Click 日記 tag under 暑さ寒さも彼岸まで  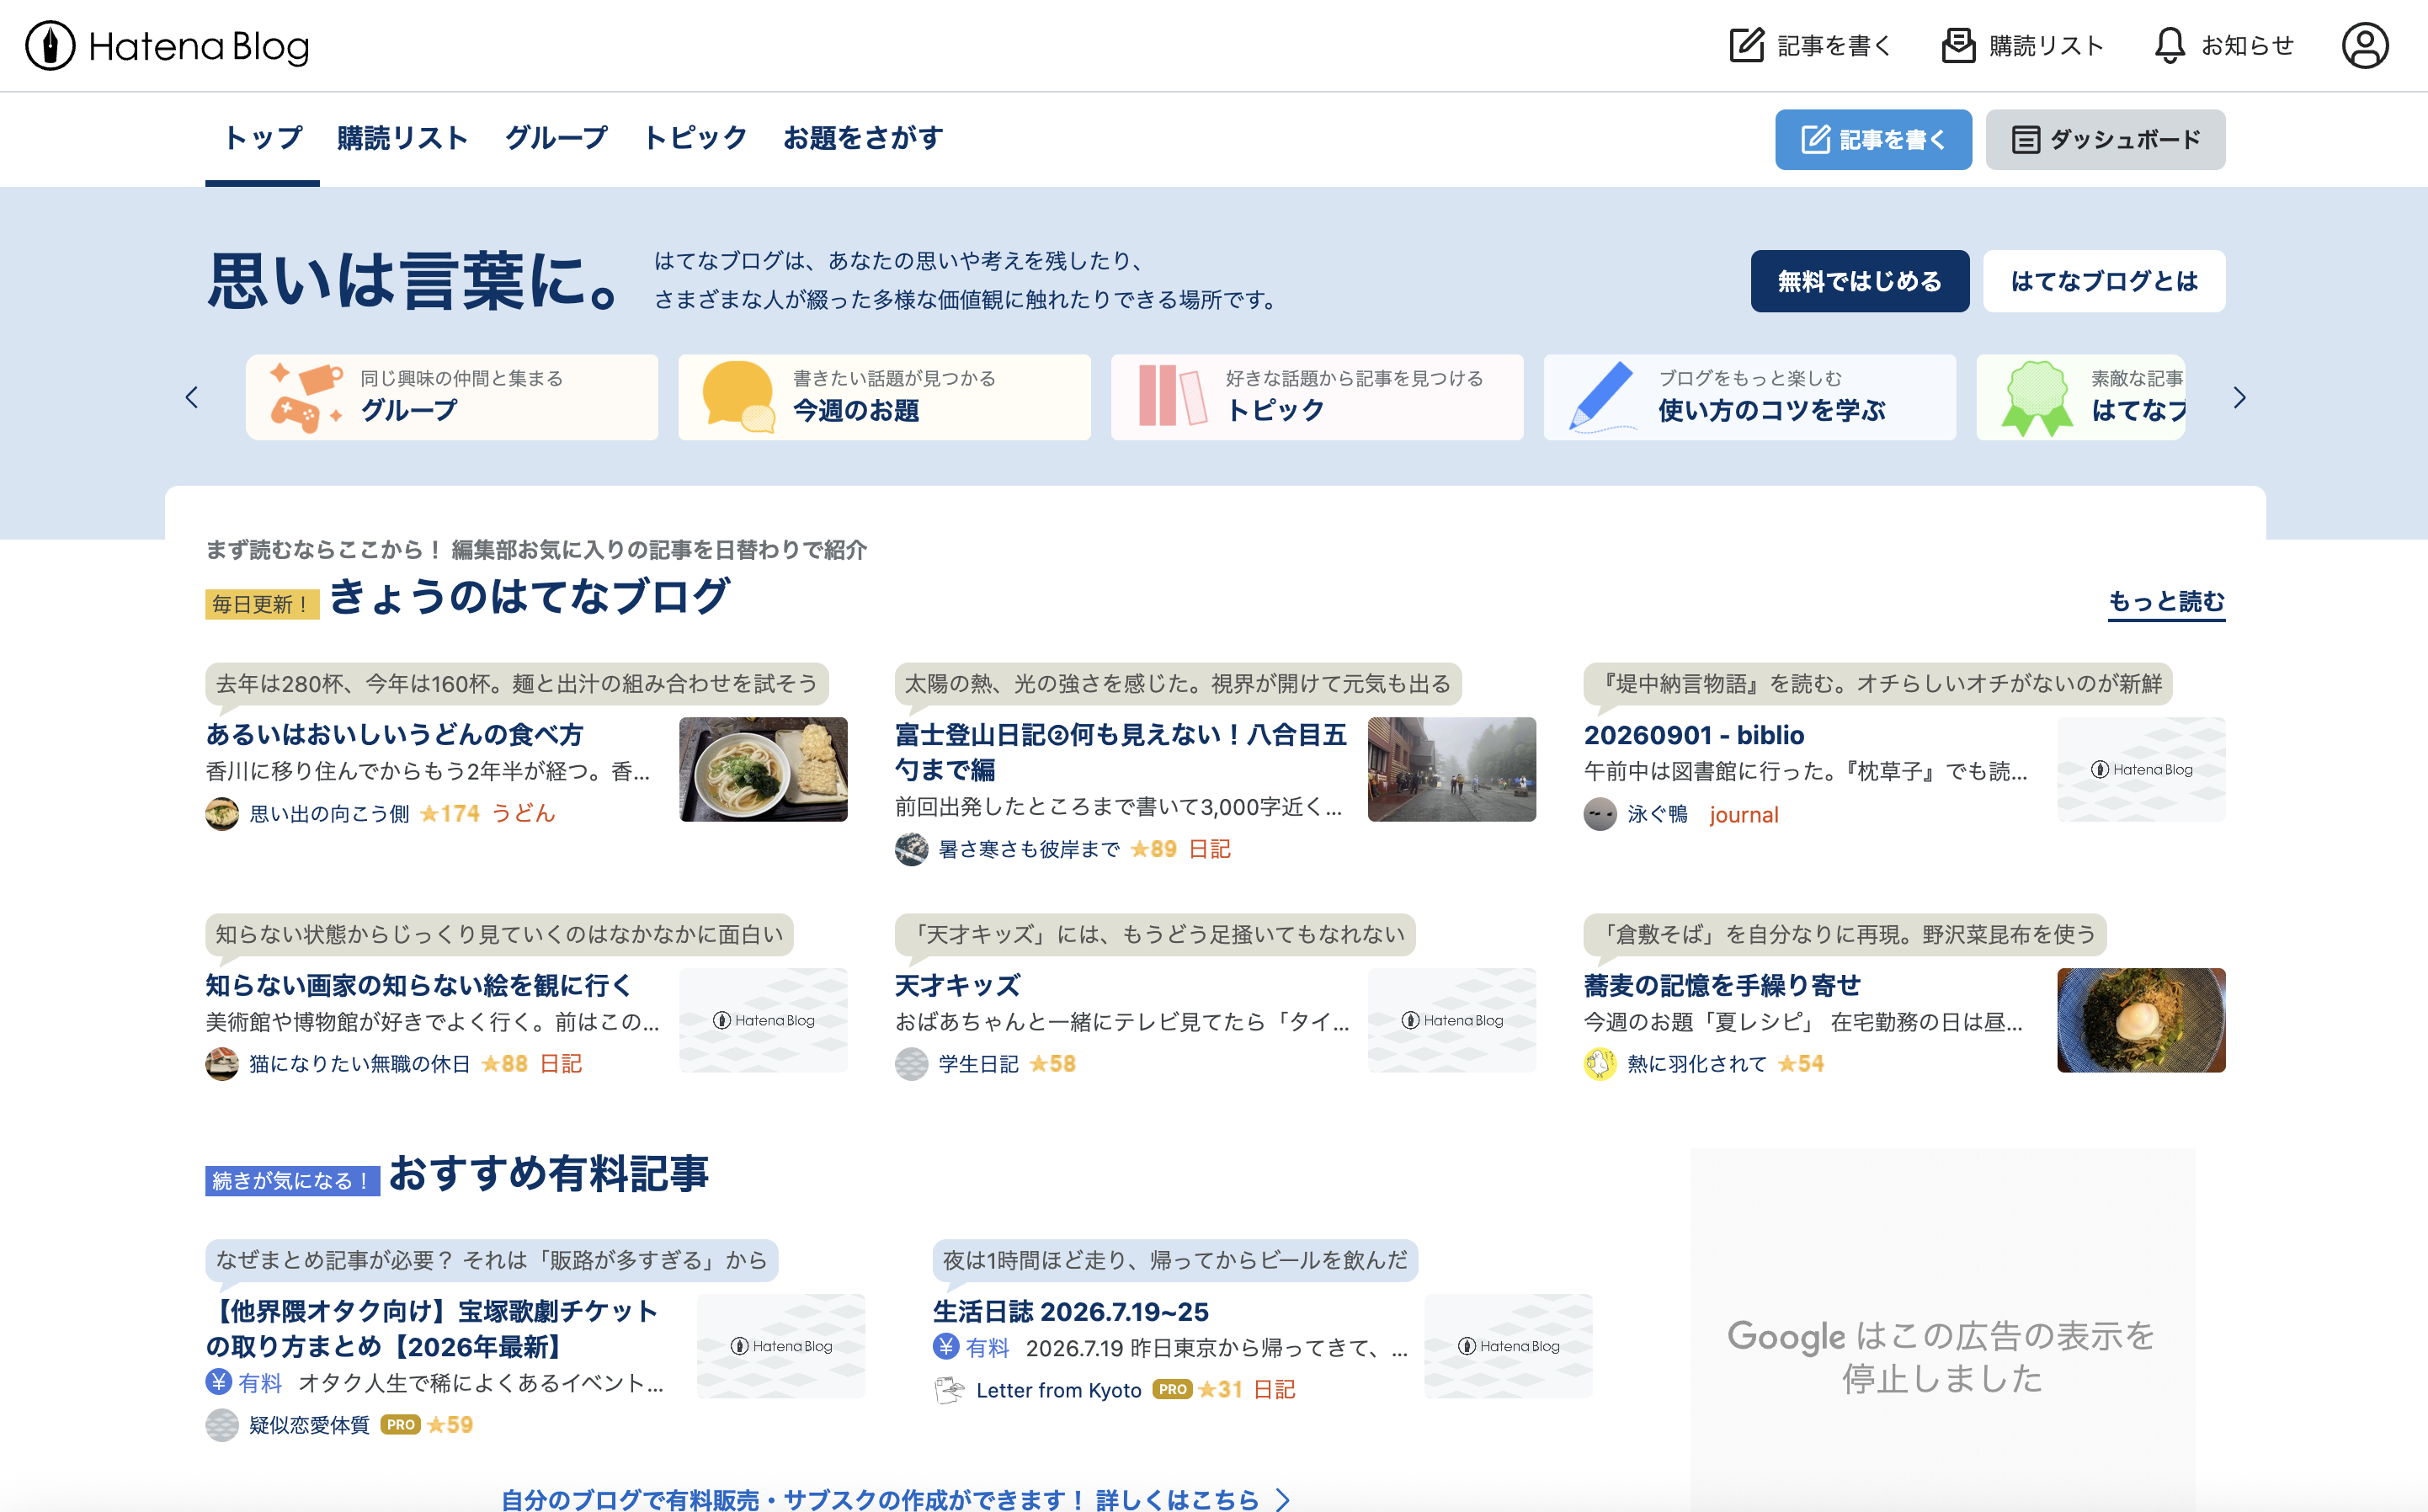tap(1210, 850)
